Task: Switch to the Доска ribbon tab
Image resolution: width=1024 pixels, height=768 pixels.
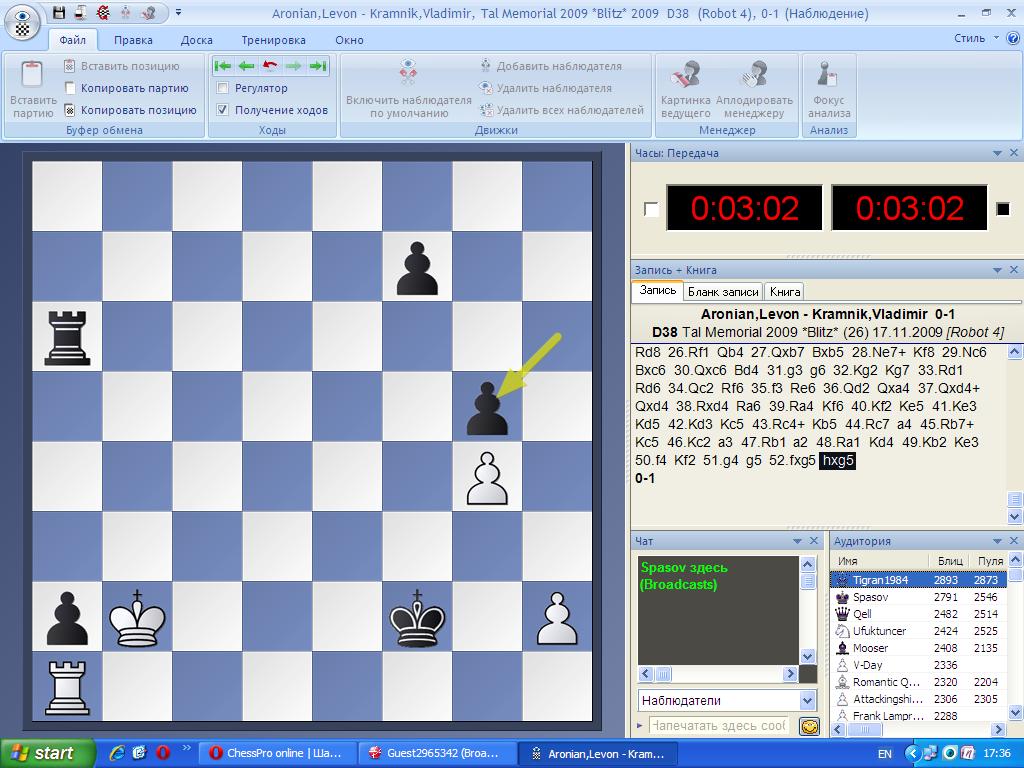Action: point(196,40)
